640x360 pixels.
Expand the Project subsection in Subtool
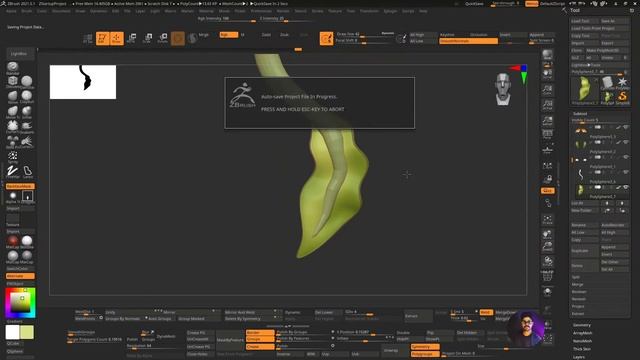pos(578,306)
